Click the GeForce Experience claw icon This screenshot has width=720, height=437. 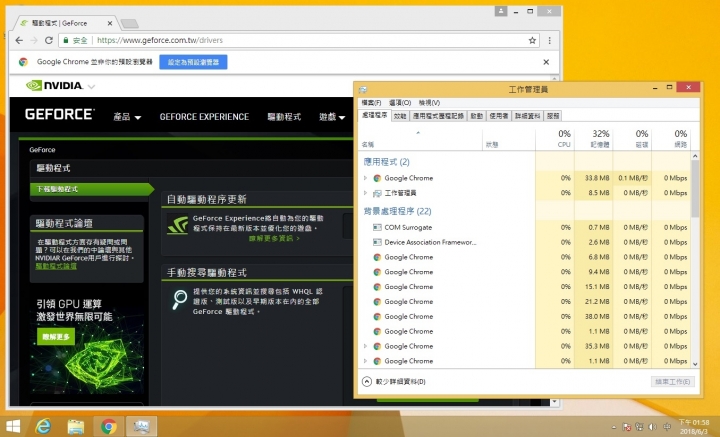(177, 224)
